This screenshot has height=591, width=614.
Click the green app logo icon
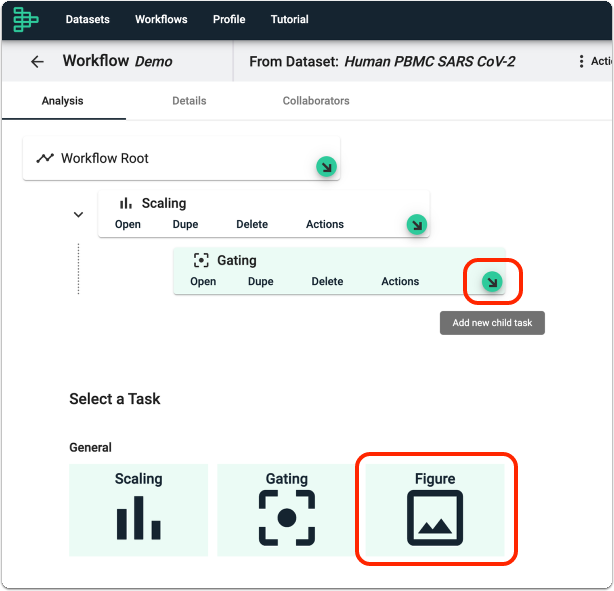pos(25,20)
